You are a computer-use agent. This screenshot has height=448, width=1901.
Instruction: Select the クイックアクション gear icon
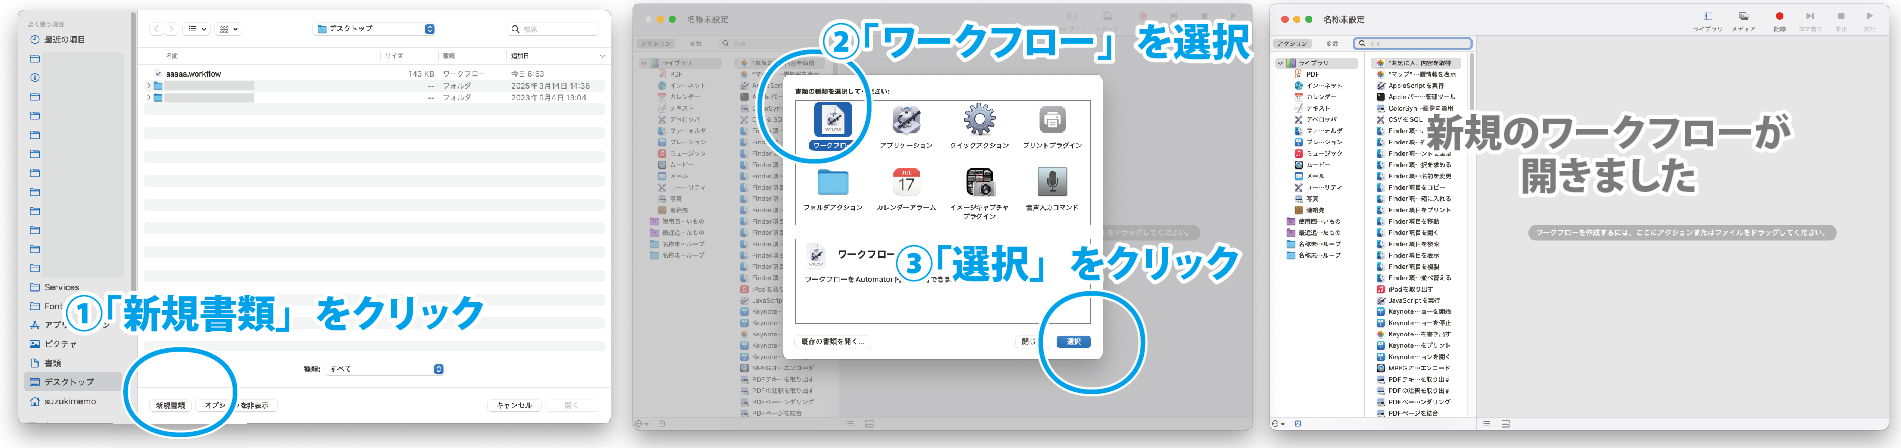979,121
